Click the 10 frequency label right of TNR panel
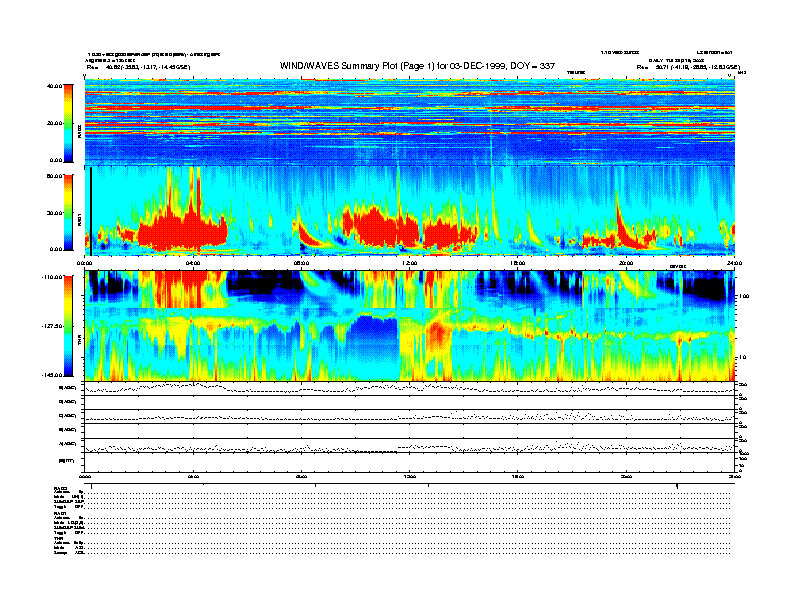The height and width of the screenshot is (612, 792). point(744,358)
